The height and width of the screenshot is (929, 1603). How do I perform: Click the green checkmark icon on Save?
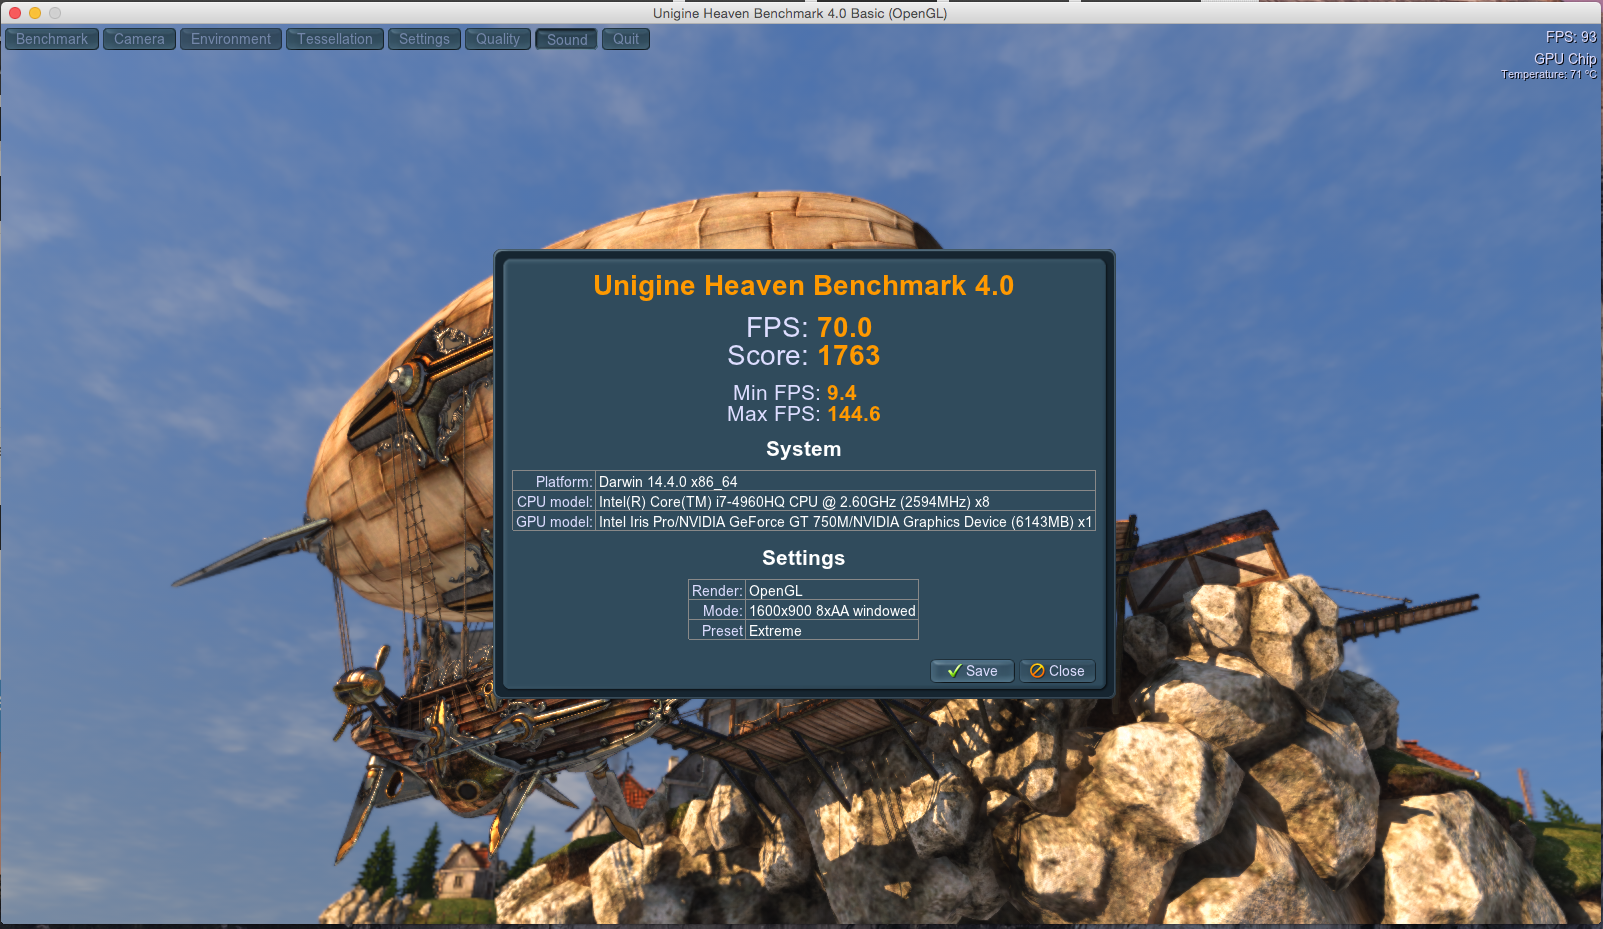pos(954,671)
